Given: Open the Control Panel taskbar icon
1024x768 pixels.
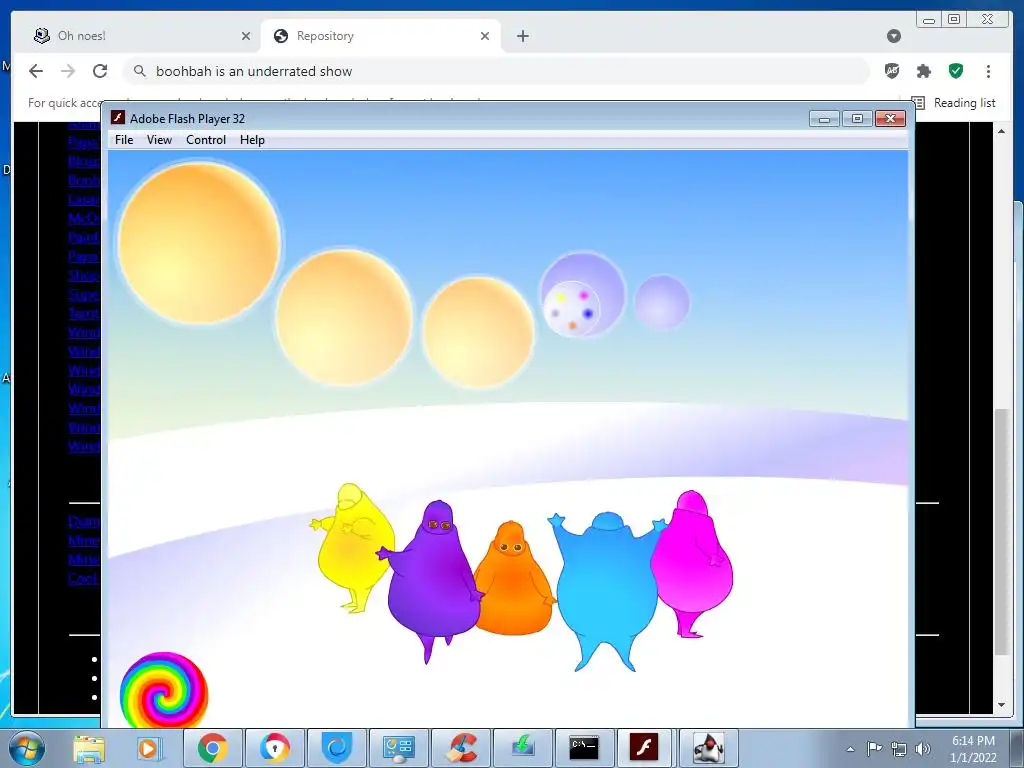Looking at the screenshot, I should click(398, 748).
